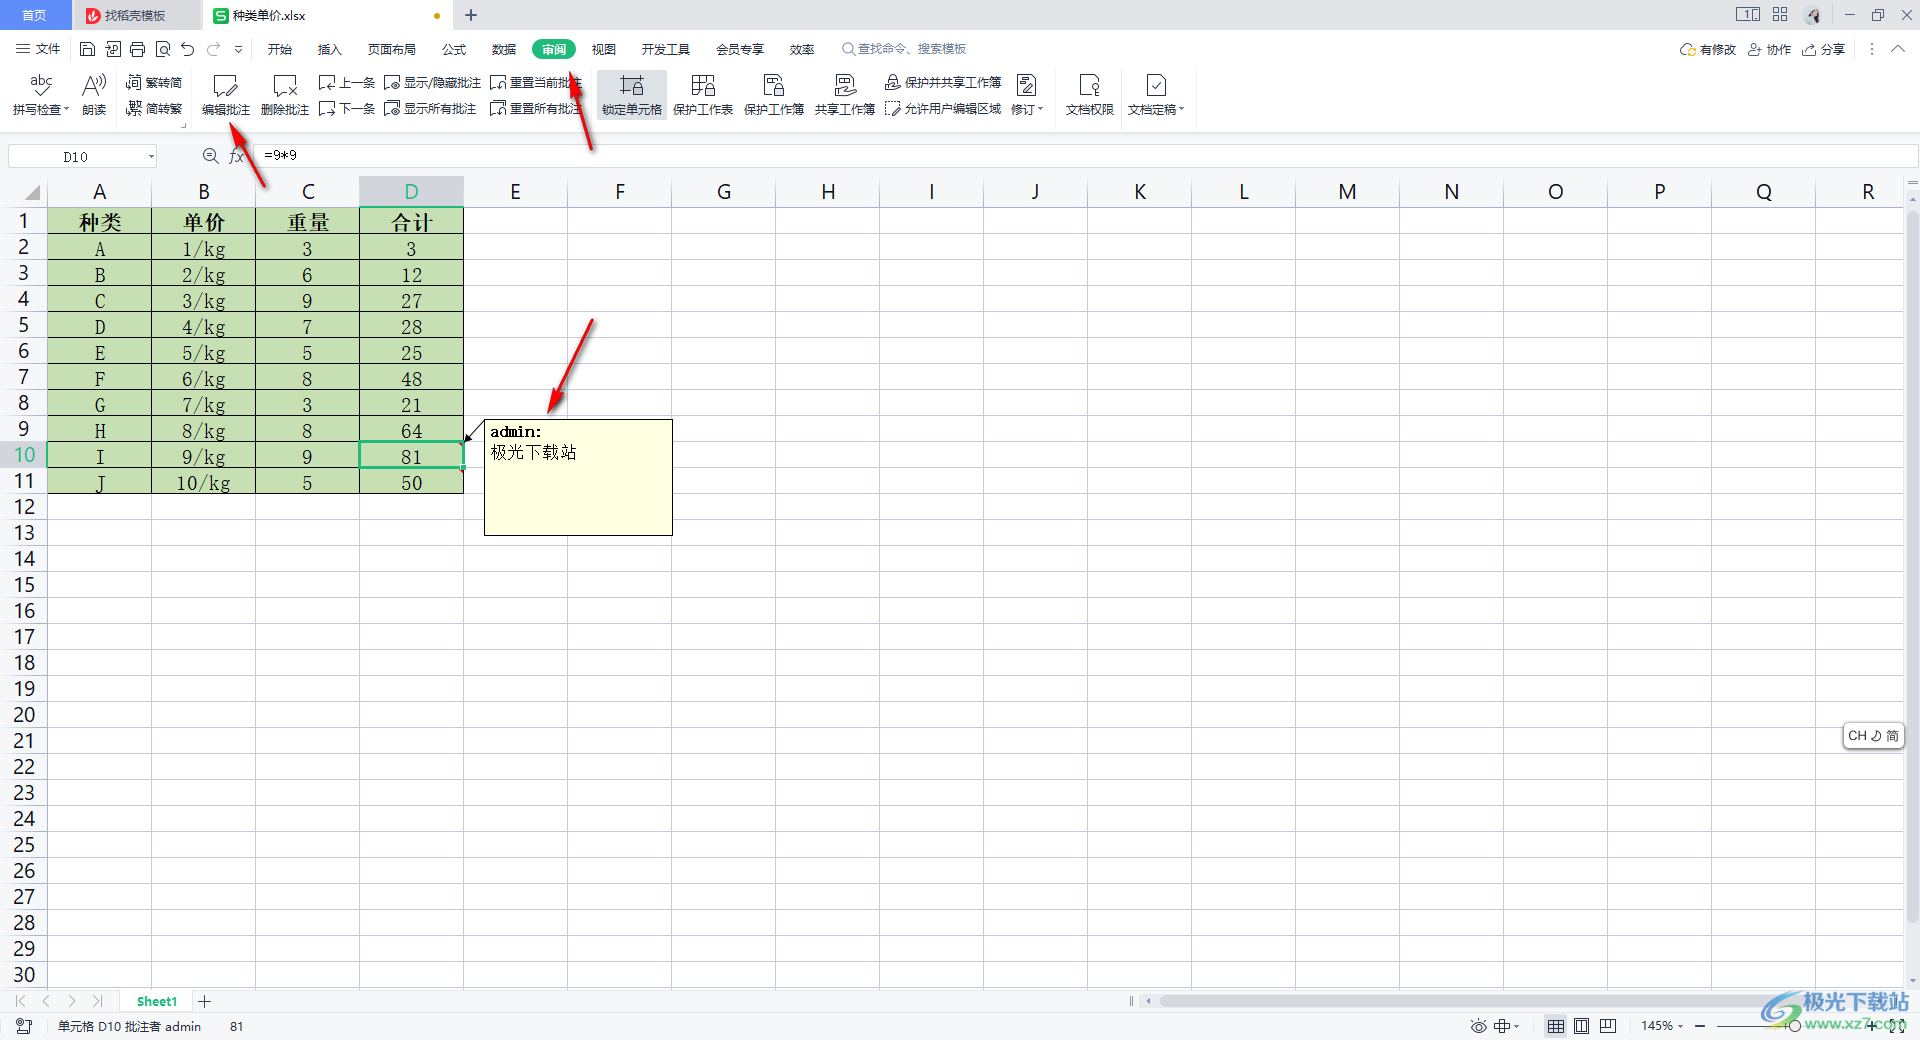1920x1040 pixels.
Task: Click the undo arrow
Action: [188, 49]
